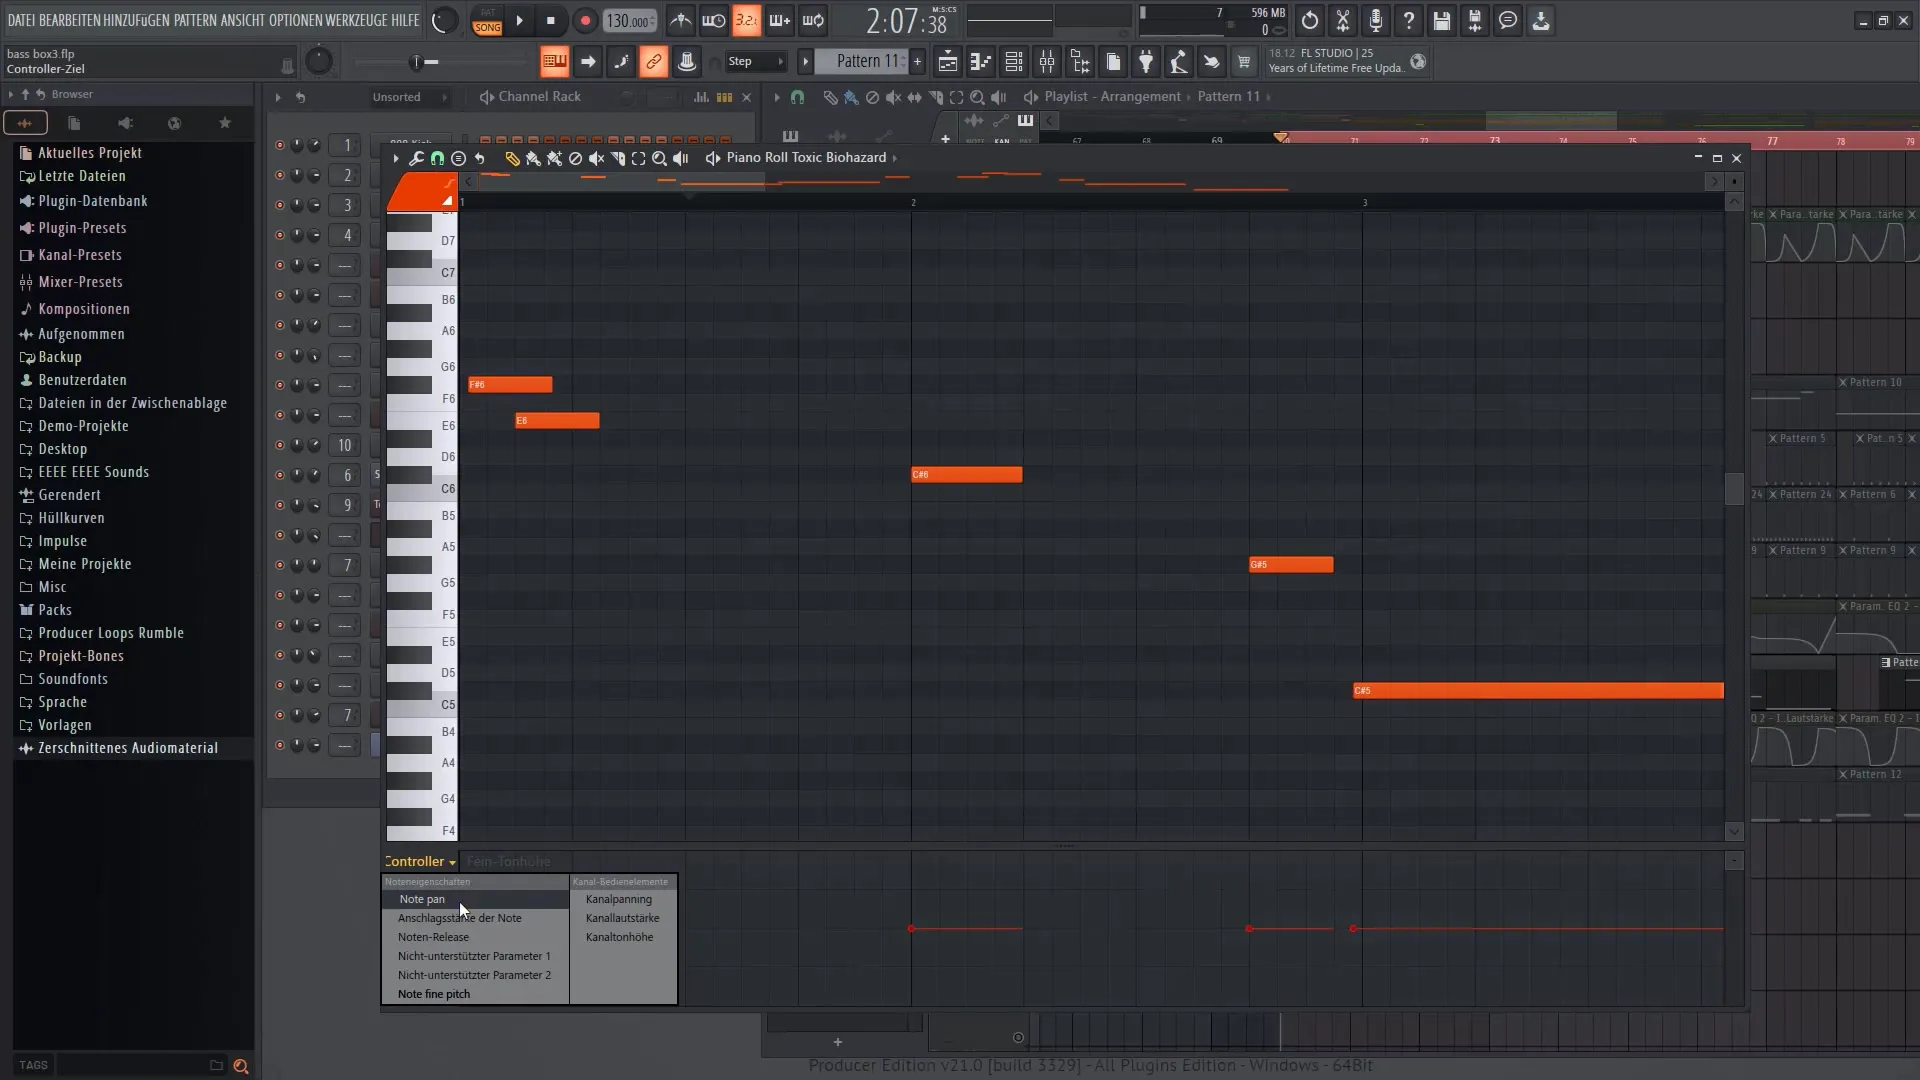Open piano roll snap magnet options
The image size is (1920, 1080).
point(437,158)
